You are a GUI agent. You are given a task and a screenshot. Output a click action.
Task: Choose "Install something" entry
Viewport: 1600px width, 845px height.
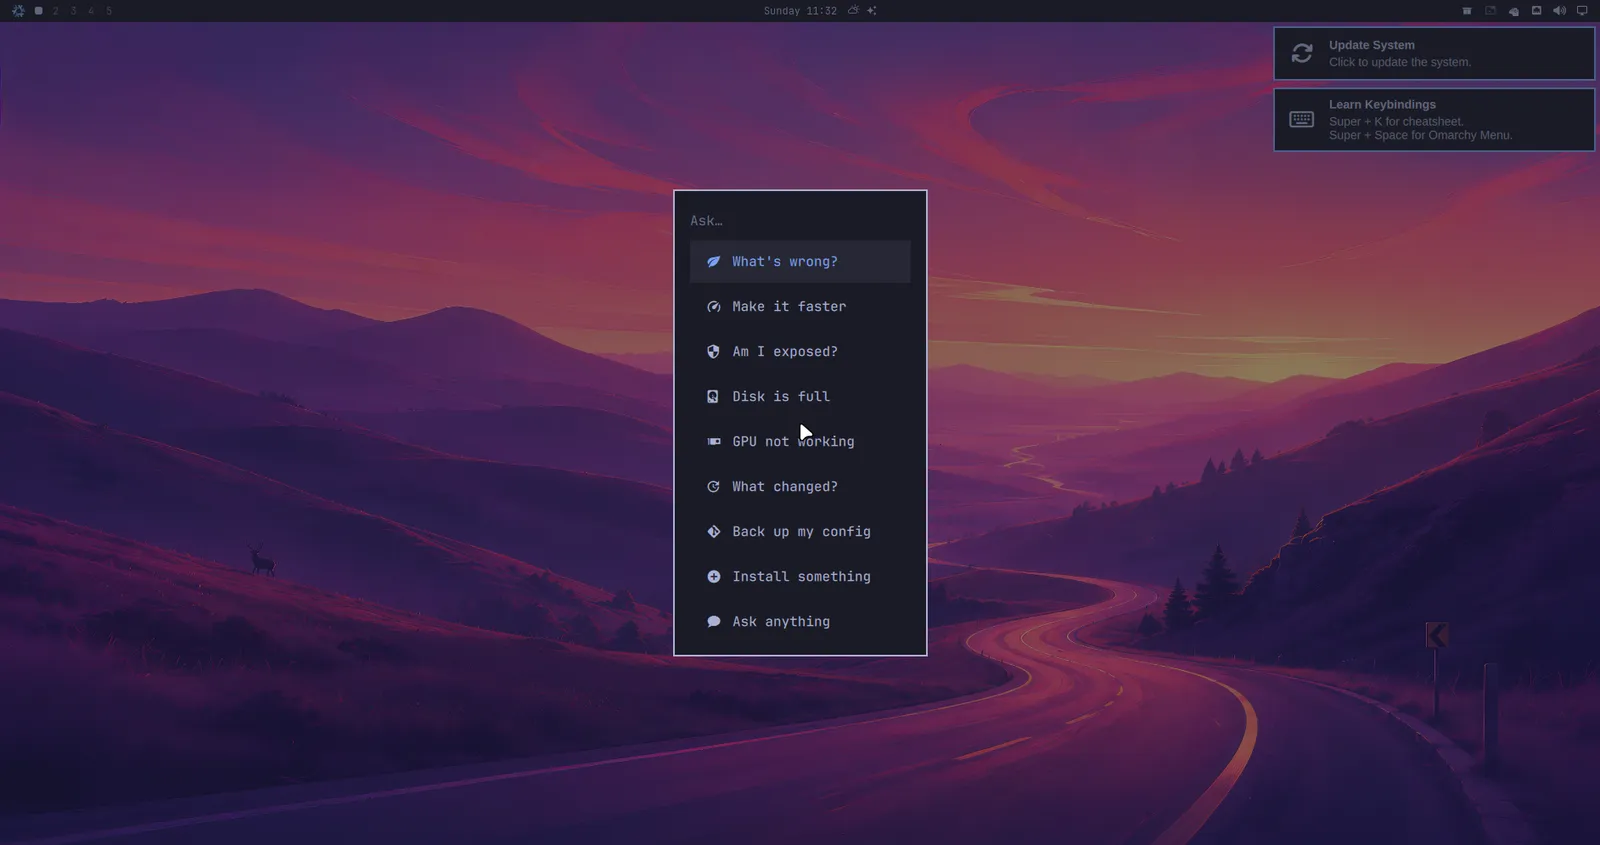[800, 577]
